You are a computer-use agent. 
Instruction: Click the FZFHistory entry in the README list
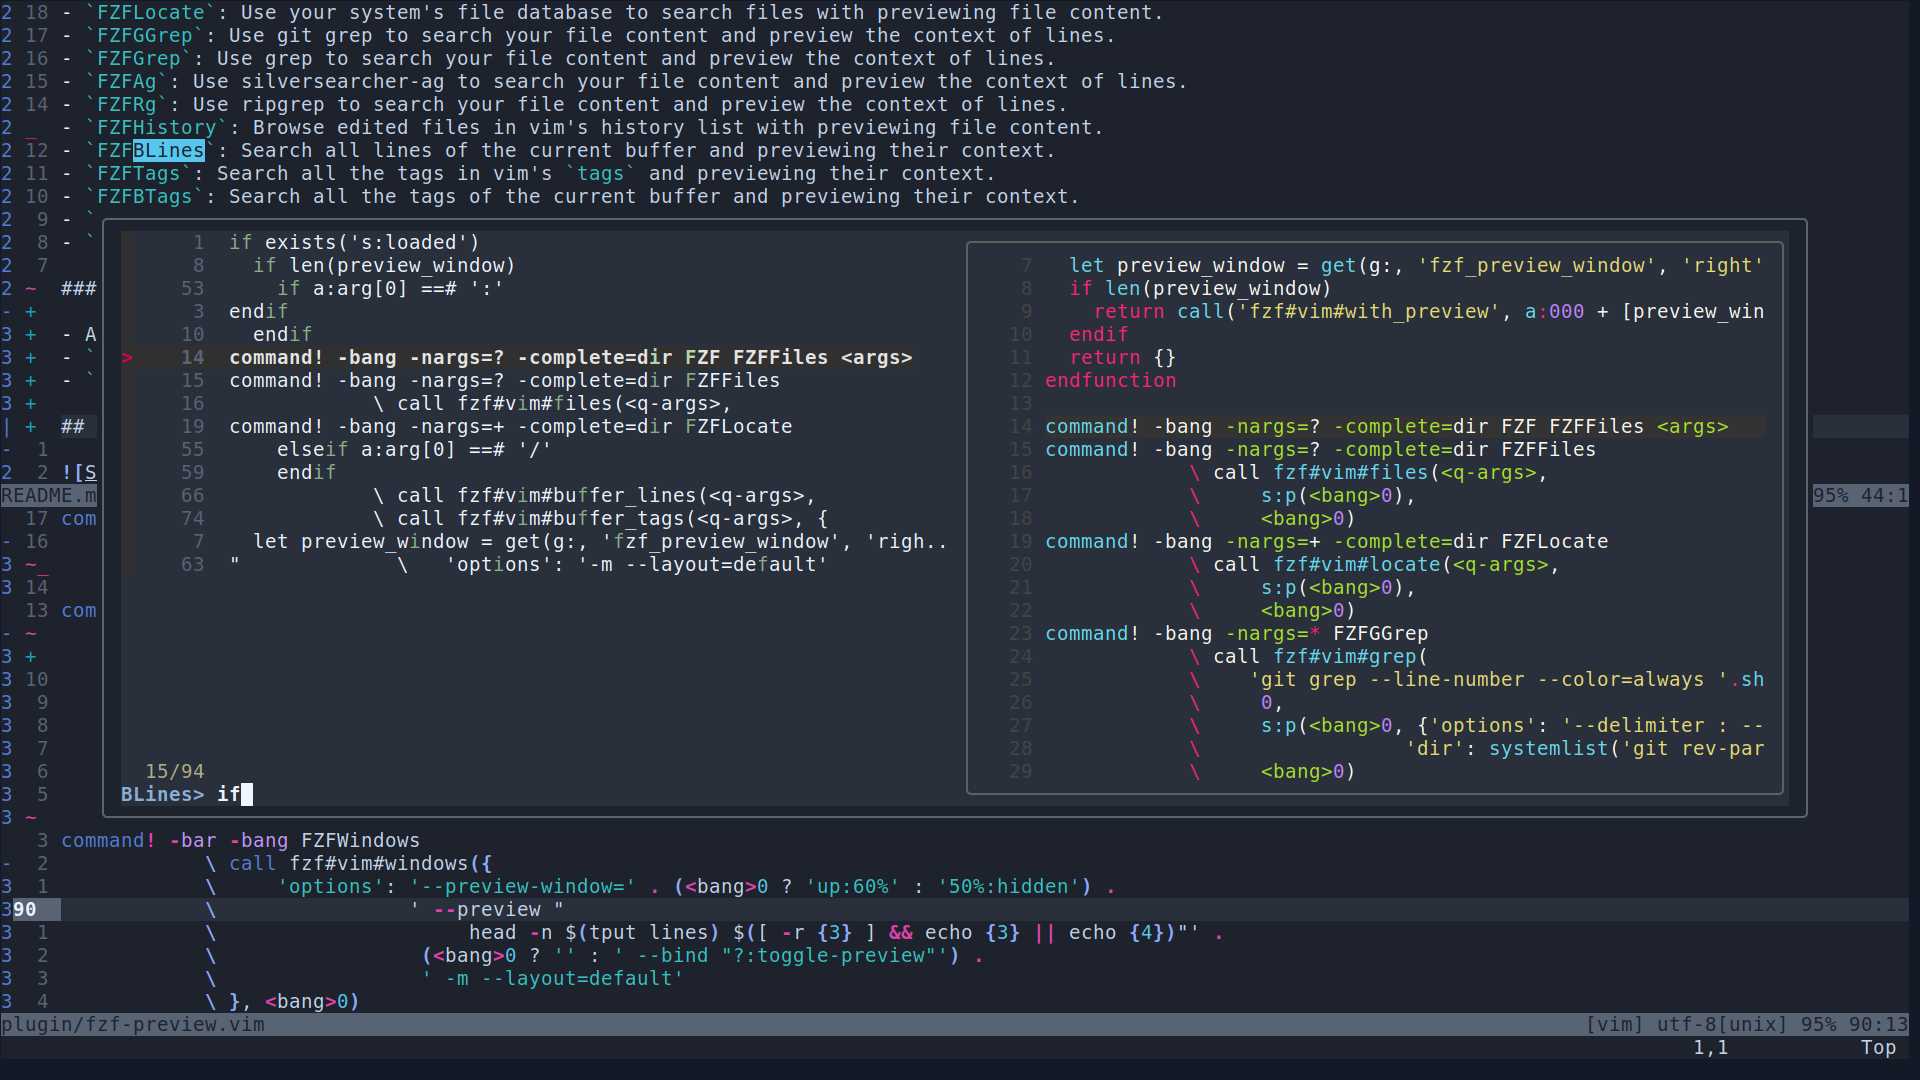click(x=156, y=128)
